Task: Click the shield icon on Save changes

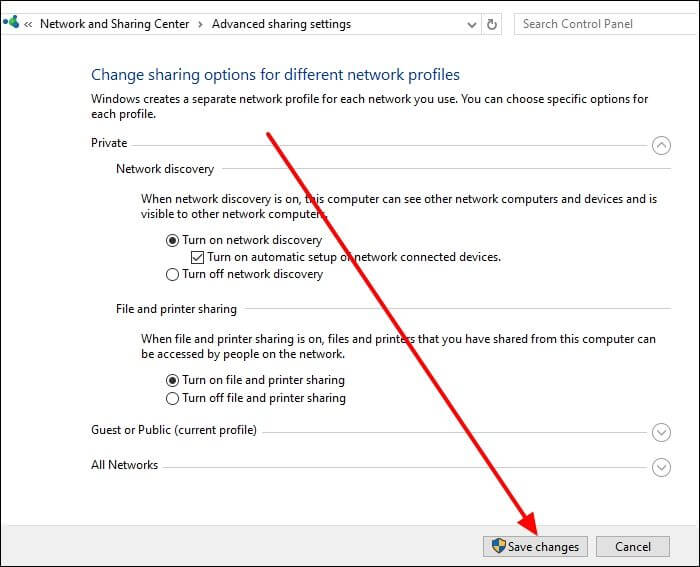Action: [497, 546]
